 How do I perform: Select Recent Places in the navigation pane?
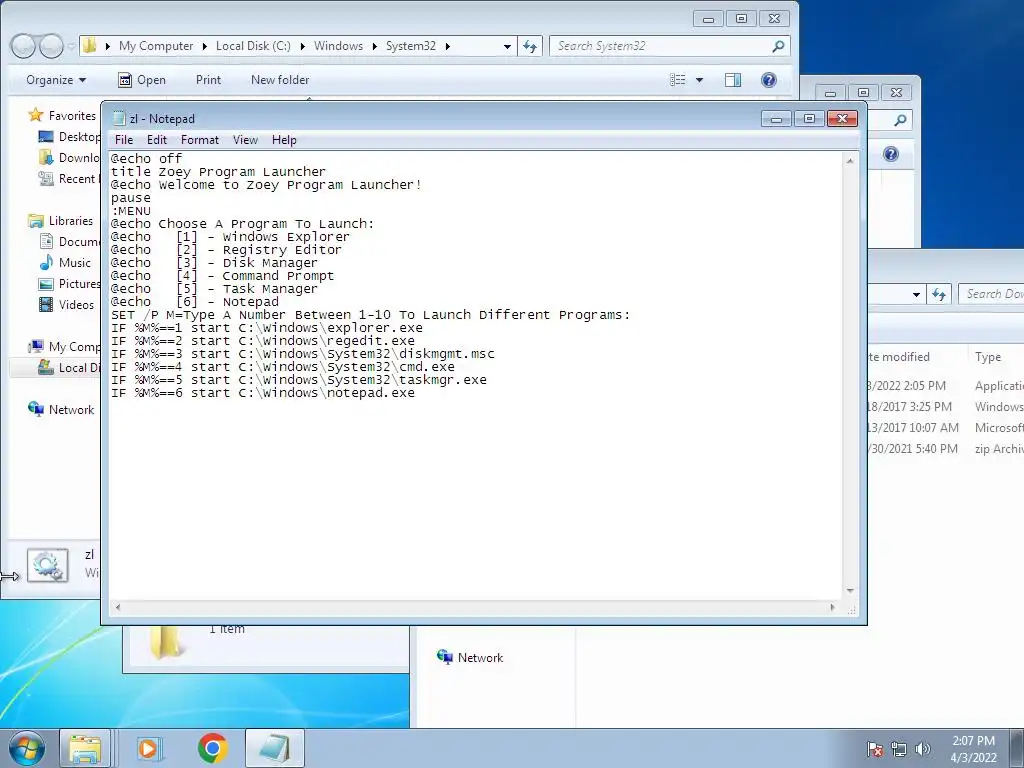[69, 178]
